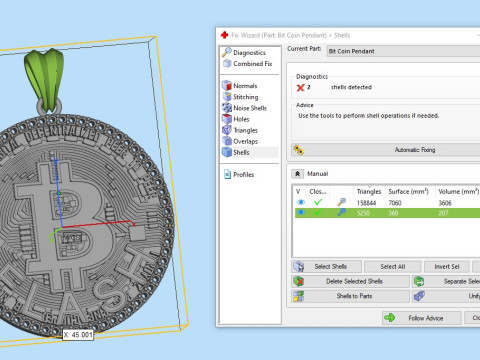Collapse the Manual section
Image resolution: width=480 pixels, height=360 pixels.
[x=297, y=174]
